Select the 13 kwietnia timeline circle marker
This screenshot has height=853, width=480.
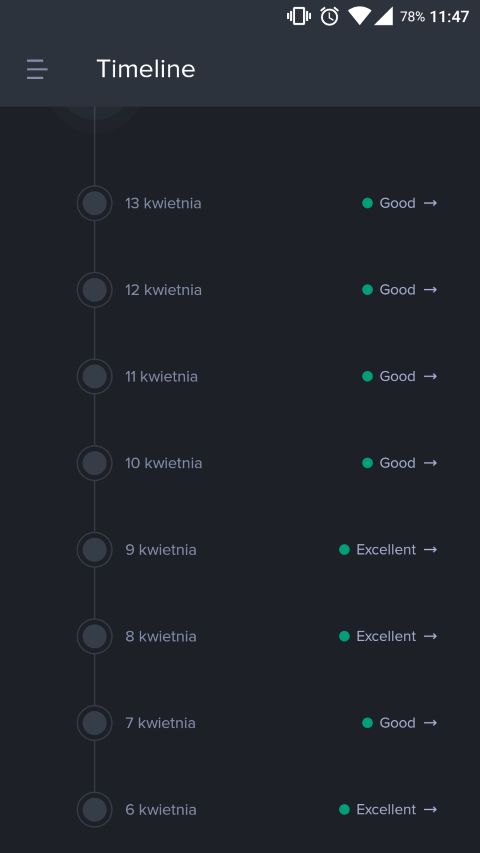click(95, 203)
